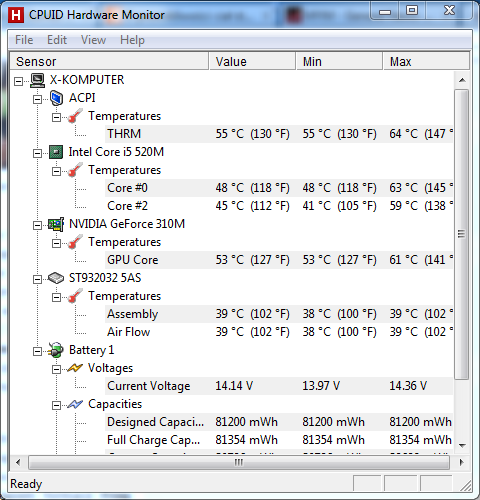480x500 pixels.
Task: Collapse the ACPI Temperatures node
Action: click(x=57, y=117)
